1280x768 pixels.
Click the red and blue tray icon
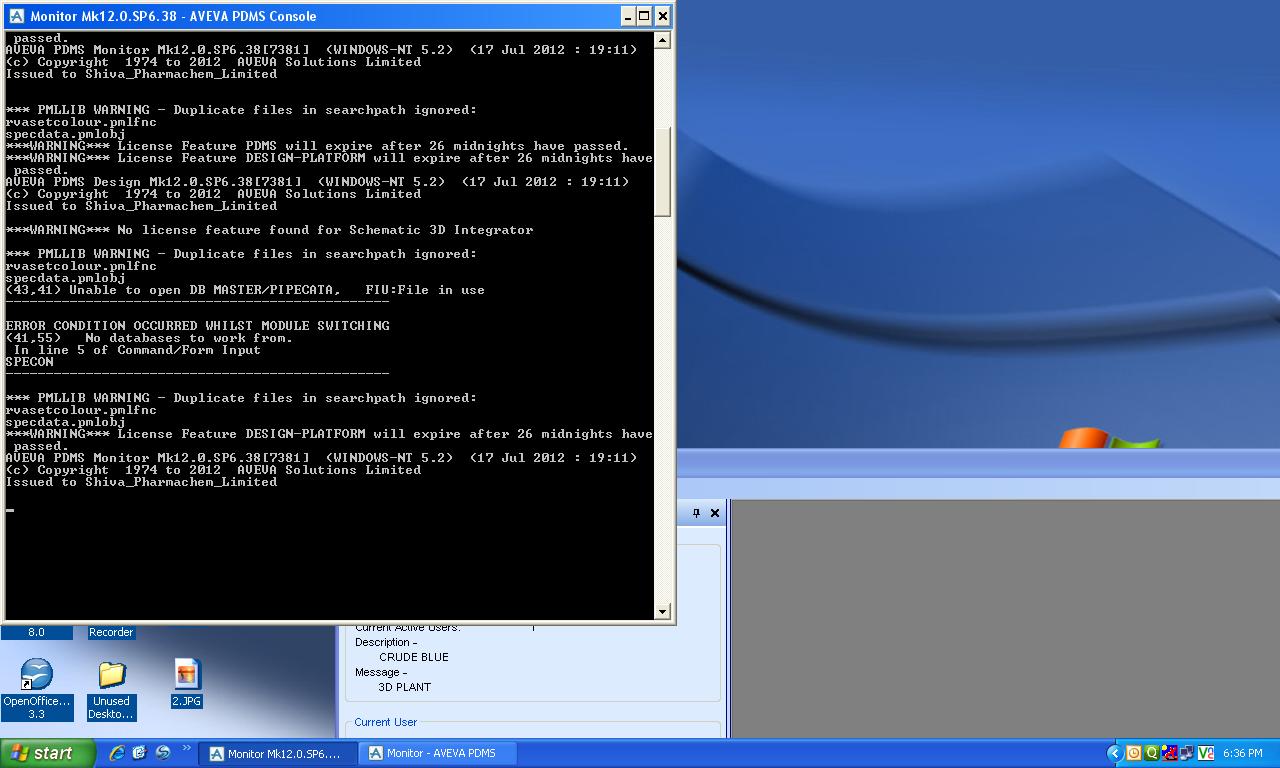click(1170, 753)
